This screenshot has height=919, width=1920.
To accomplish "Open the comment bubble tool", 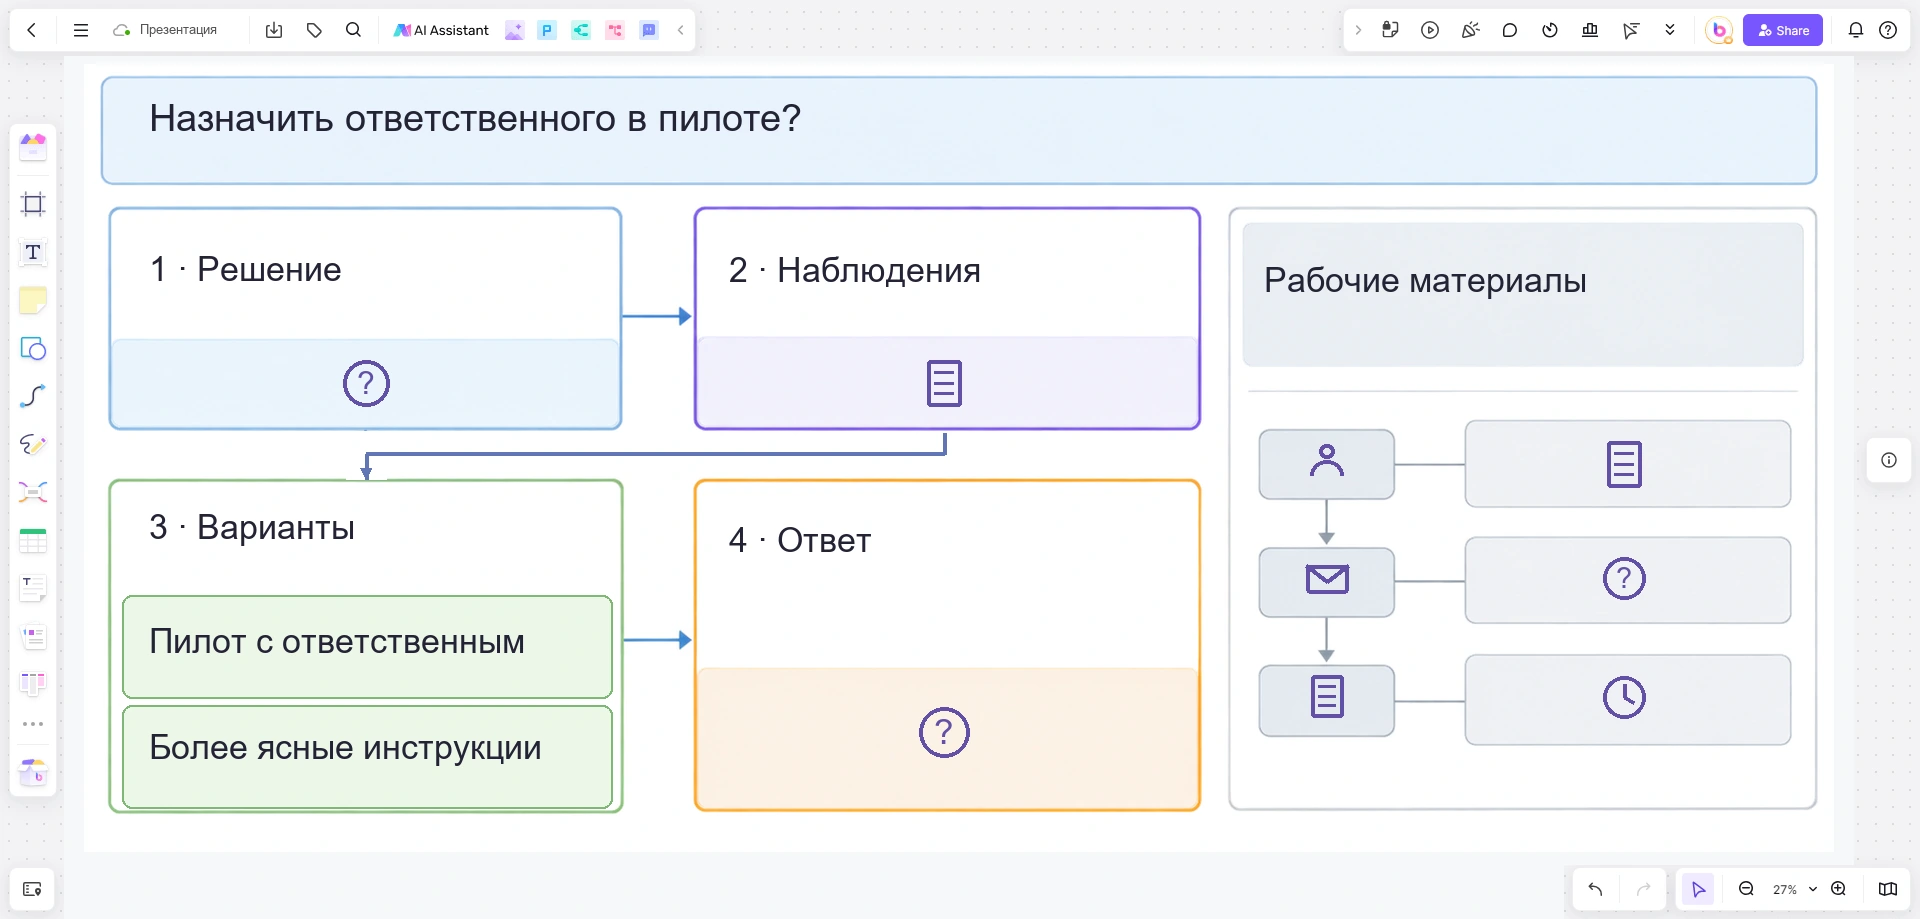I will (x=1510, y=30).
